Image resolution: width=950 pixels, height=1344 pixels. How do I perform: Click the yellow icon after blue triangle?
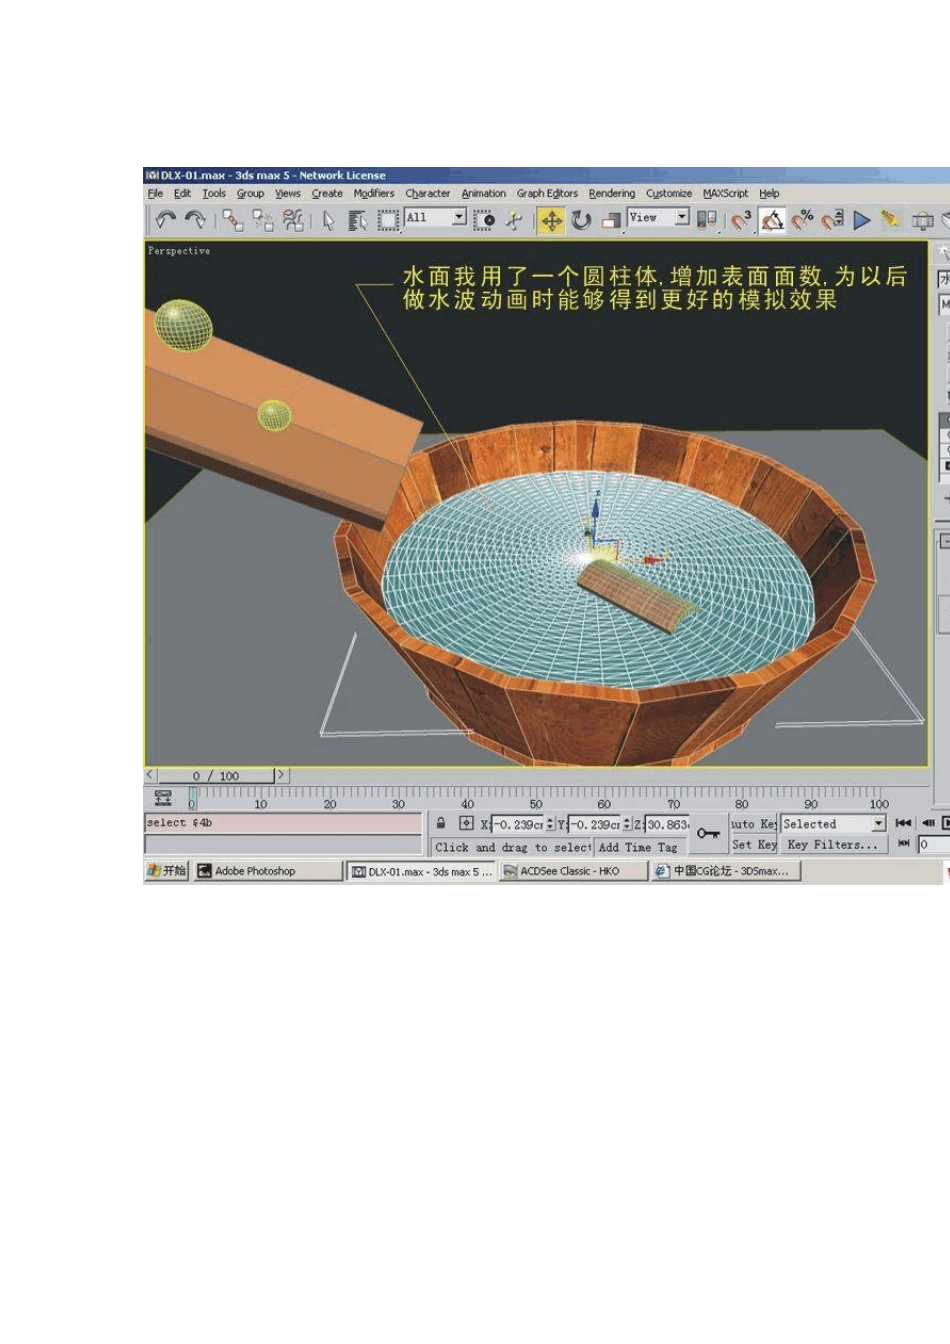tap(890, 220)
